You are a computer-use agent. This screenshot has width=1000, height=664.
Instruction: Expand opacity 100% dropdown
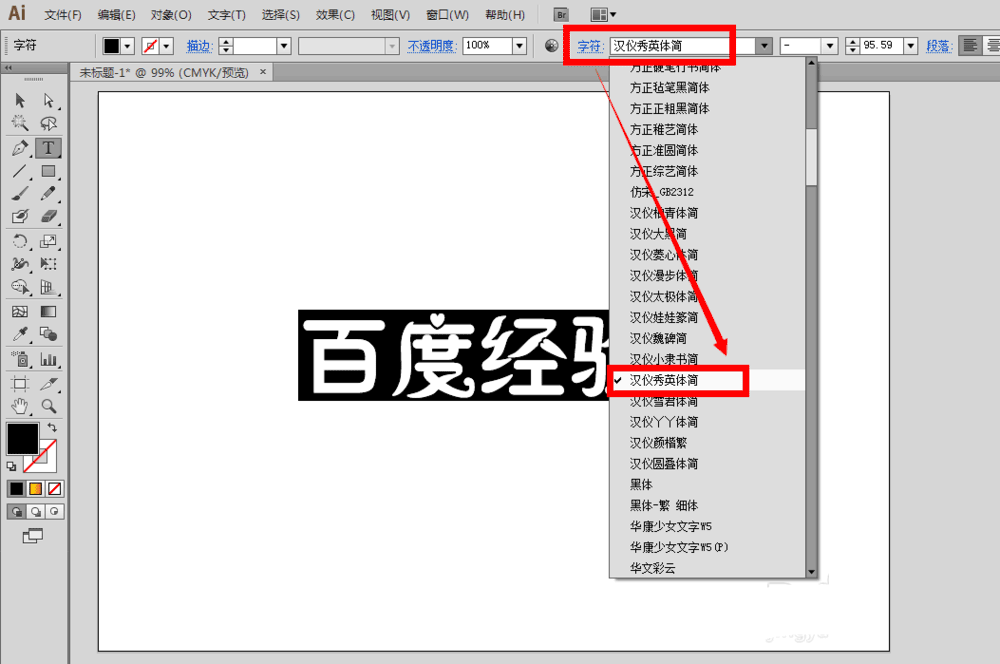coord(520,46)
